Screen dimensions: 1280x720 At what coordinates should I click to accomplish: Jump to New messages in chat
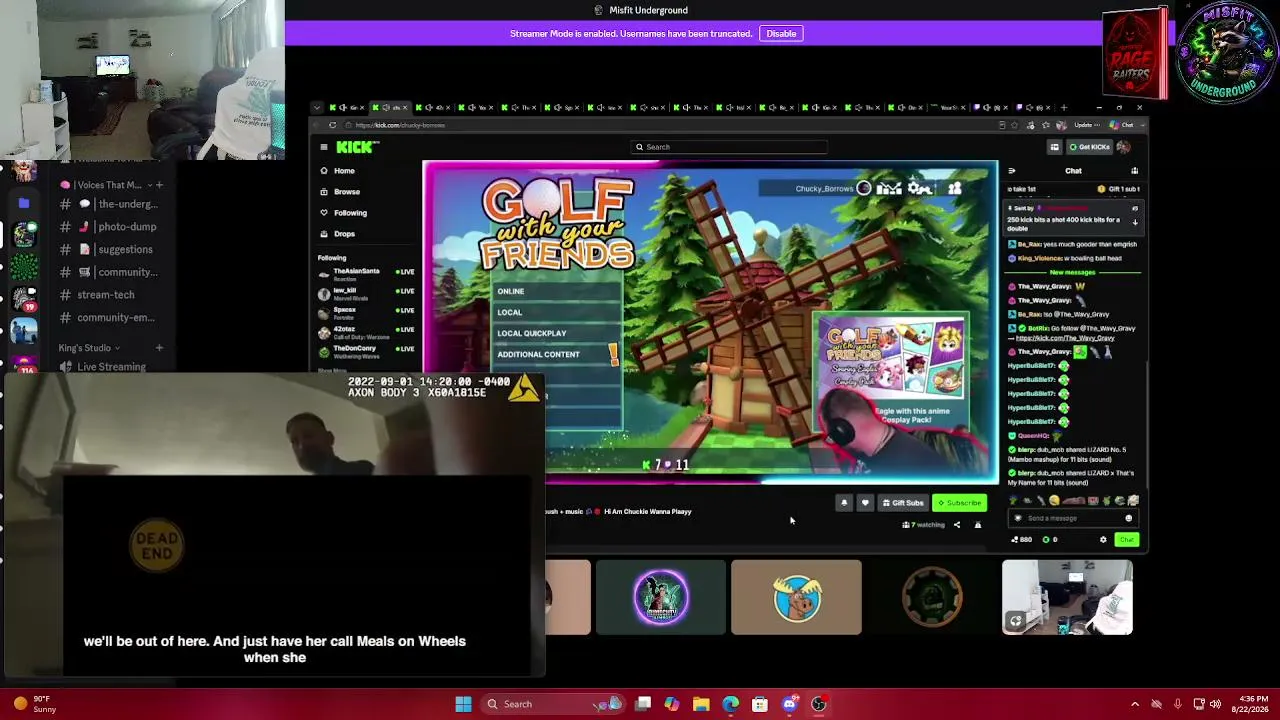(x=1072, y=272)
